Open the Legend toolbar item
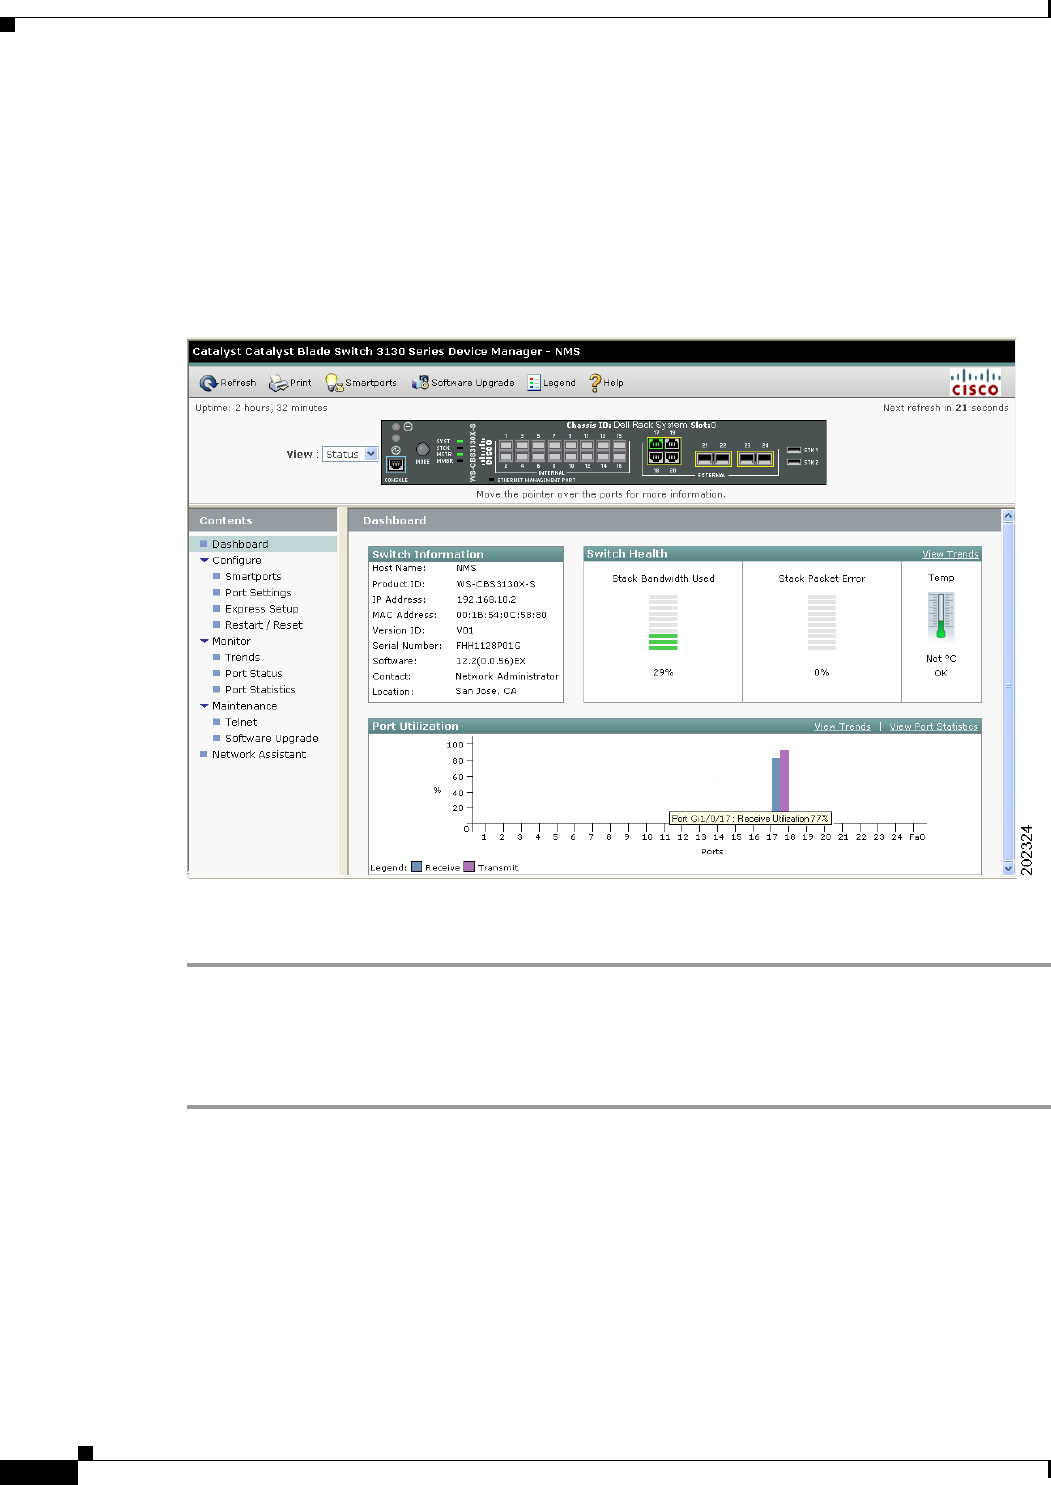The image size is (1051, 1485). point(552,383)
